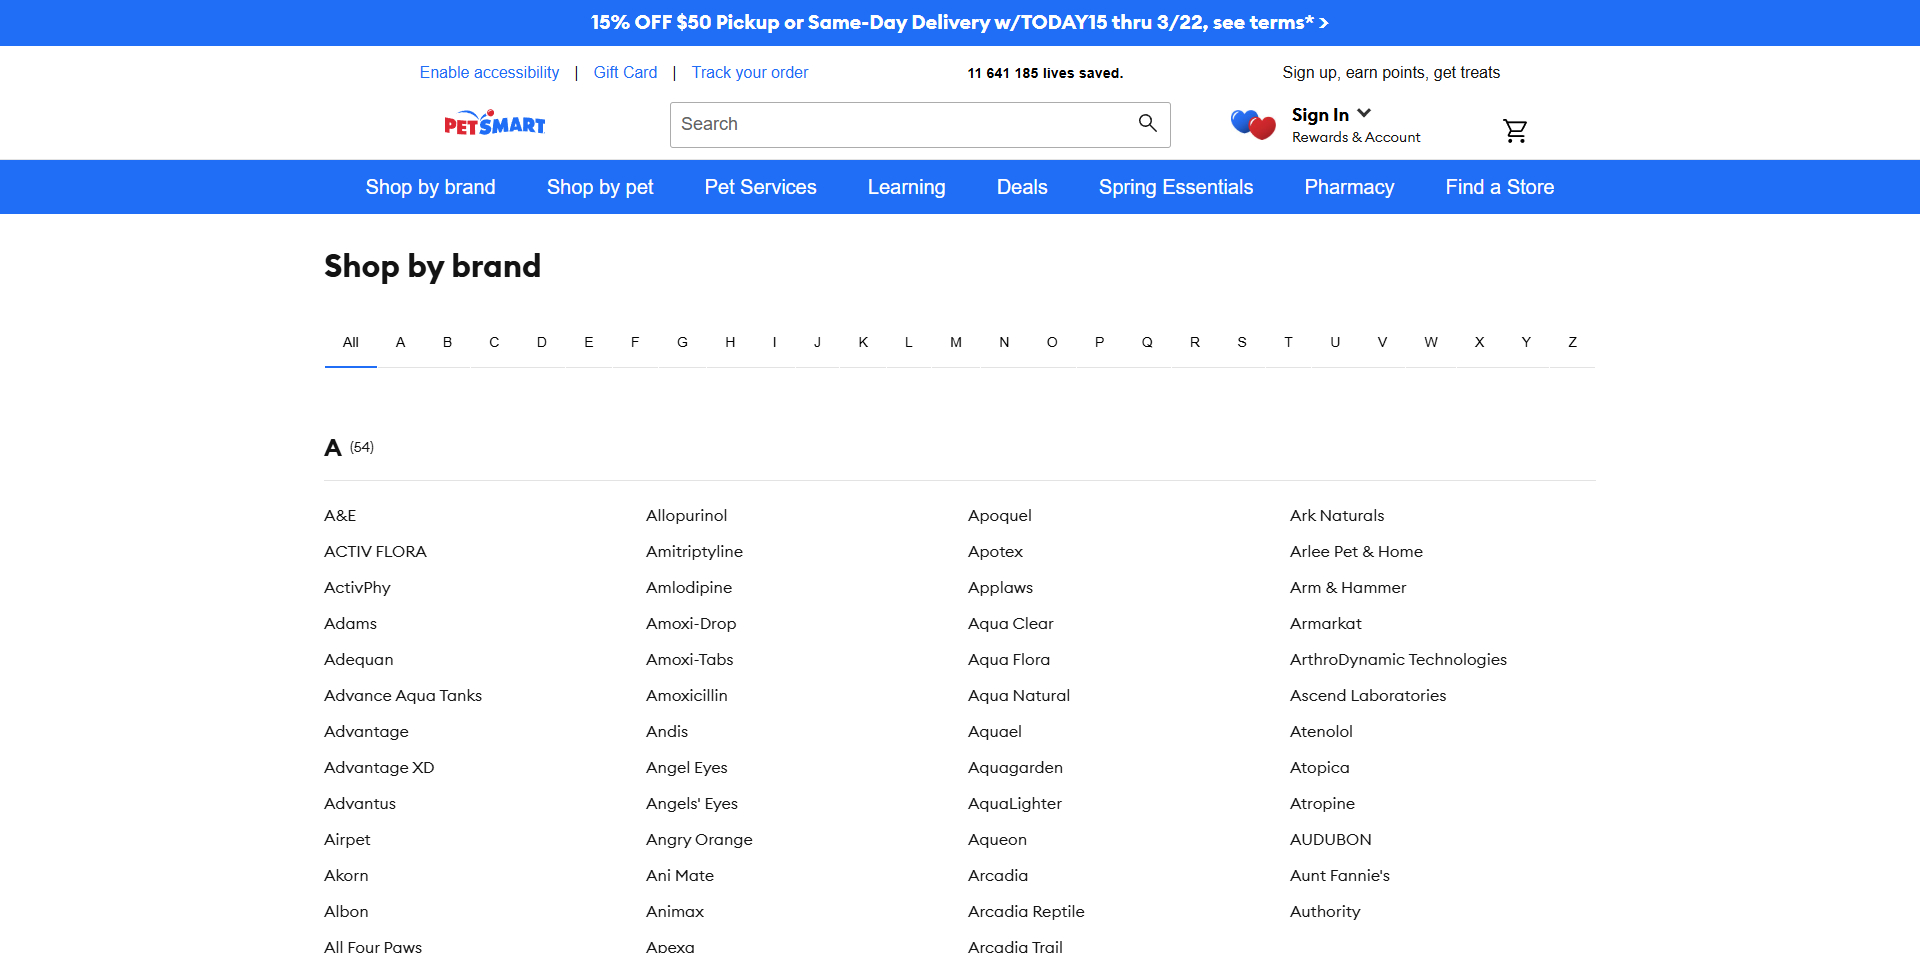Viewport: 1920px width, 953px height.
Task: Click the Treats rewards hearts icon
Action: pyautogui.click(x=1251, y=125)
